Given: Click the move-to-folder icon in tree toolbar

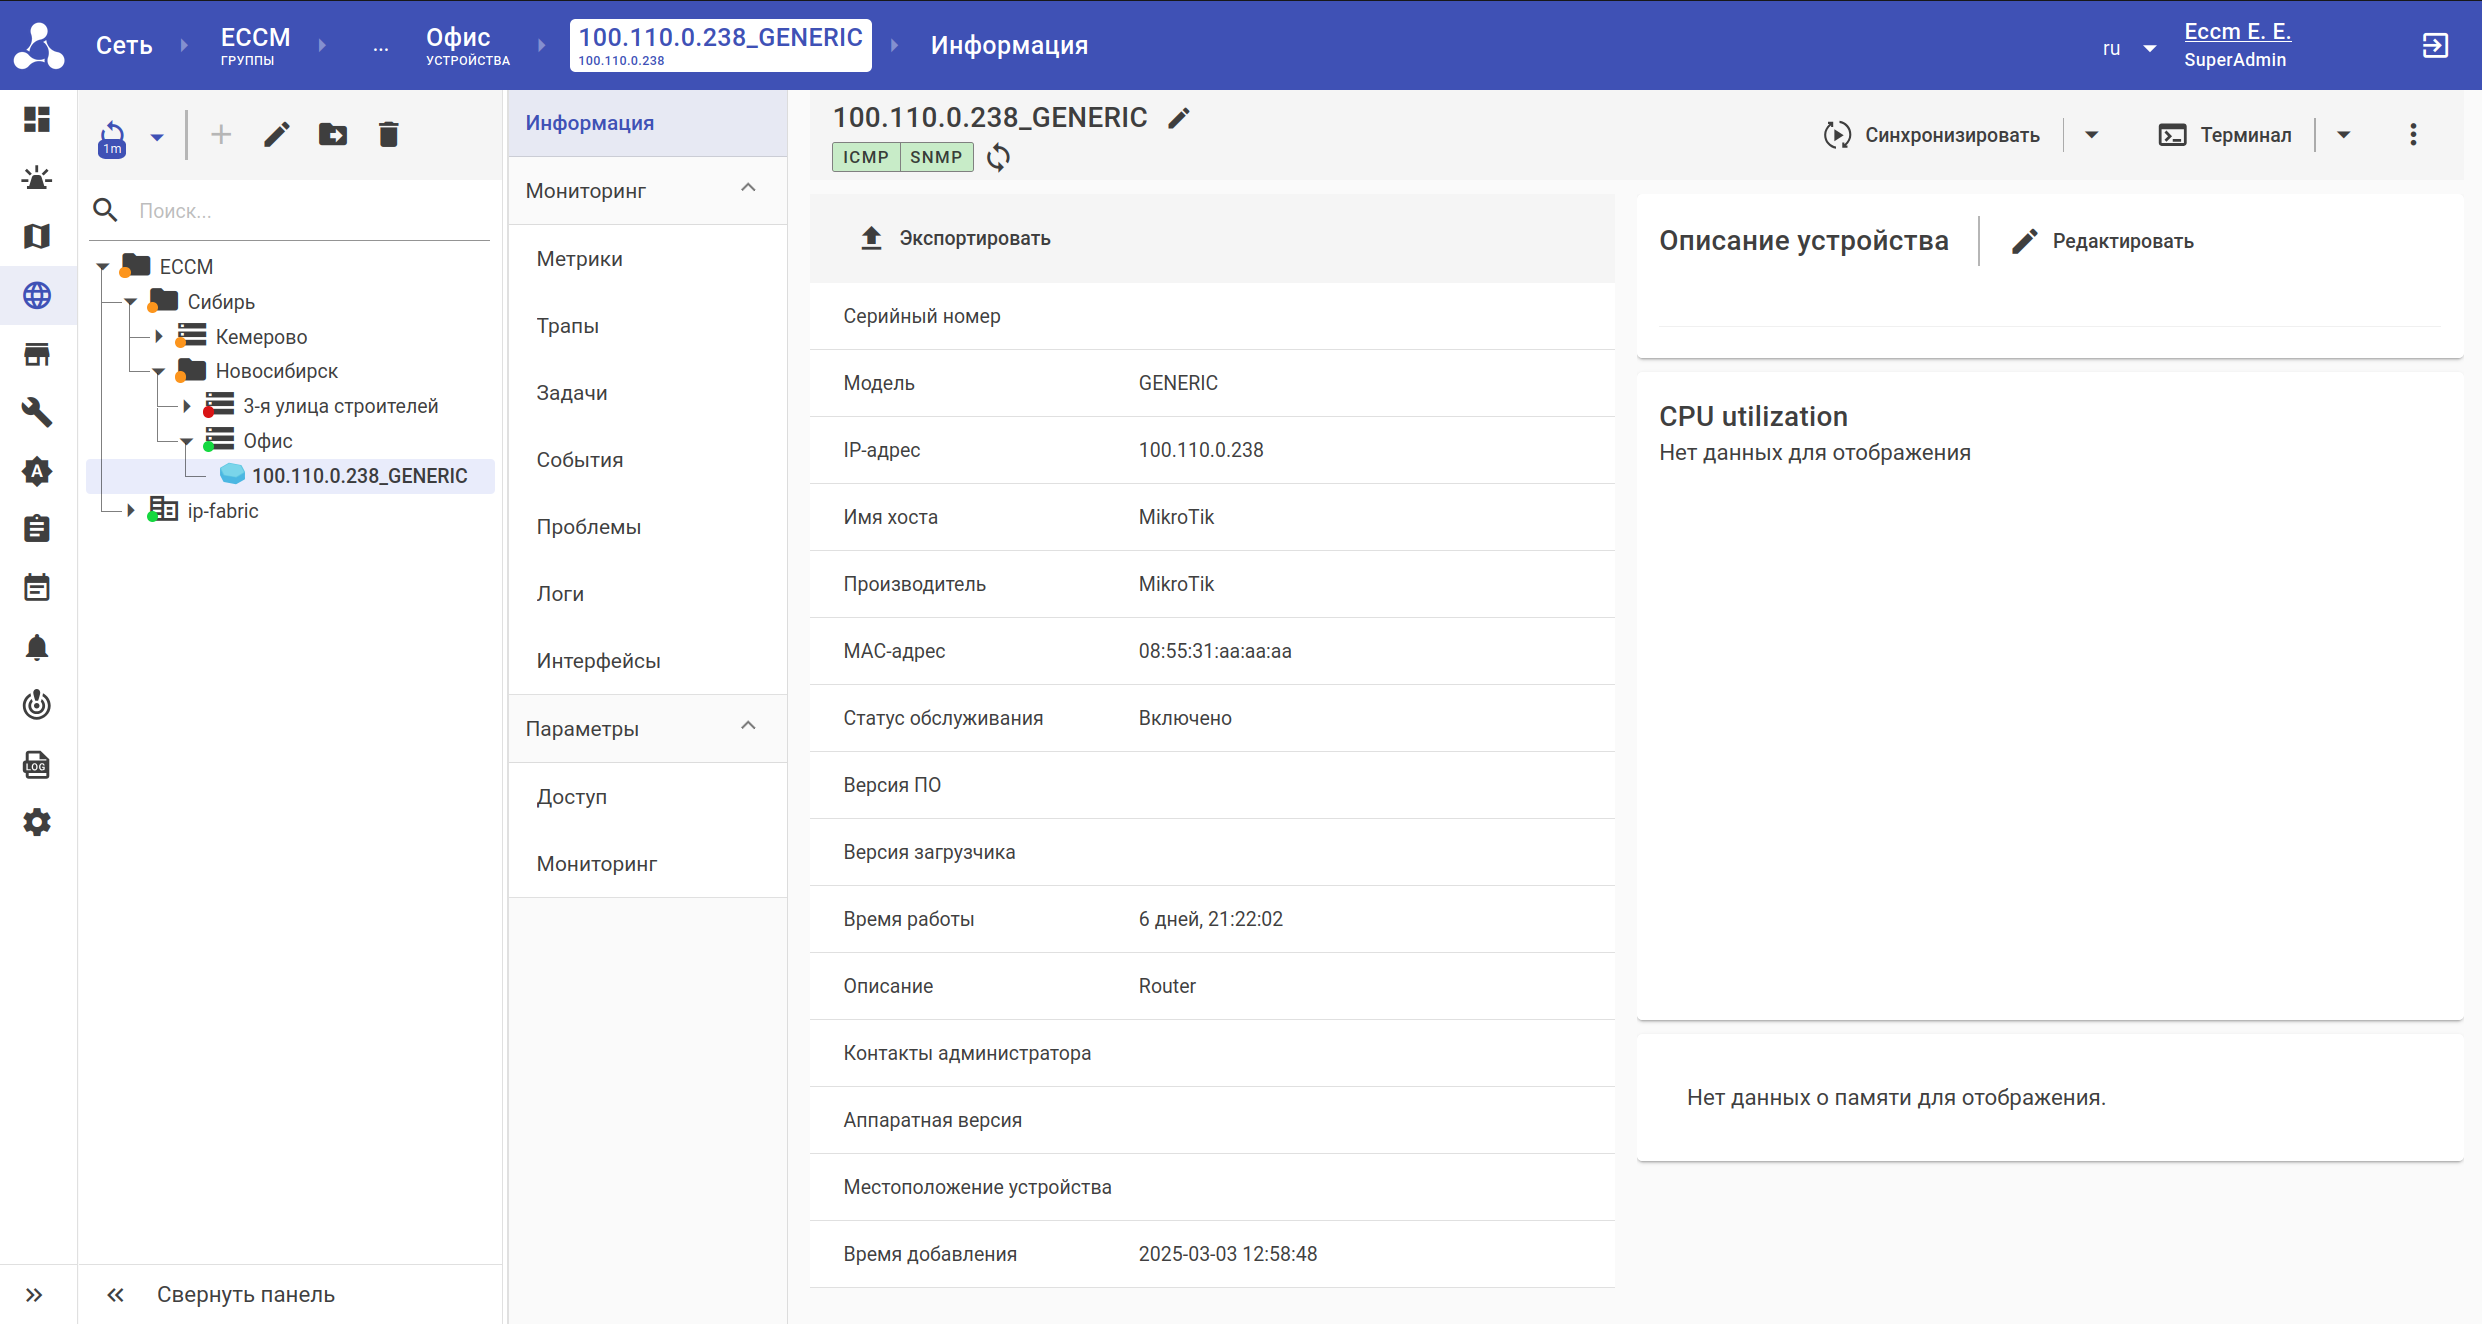Looking at the screenshot, I should click(x=332, y=134).
